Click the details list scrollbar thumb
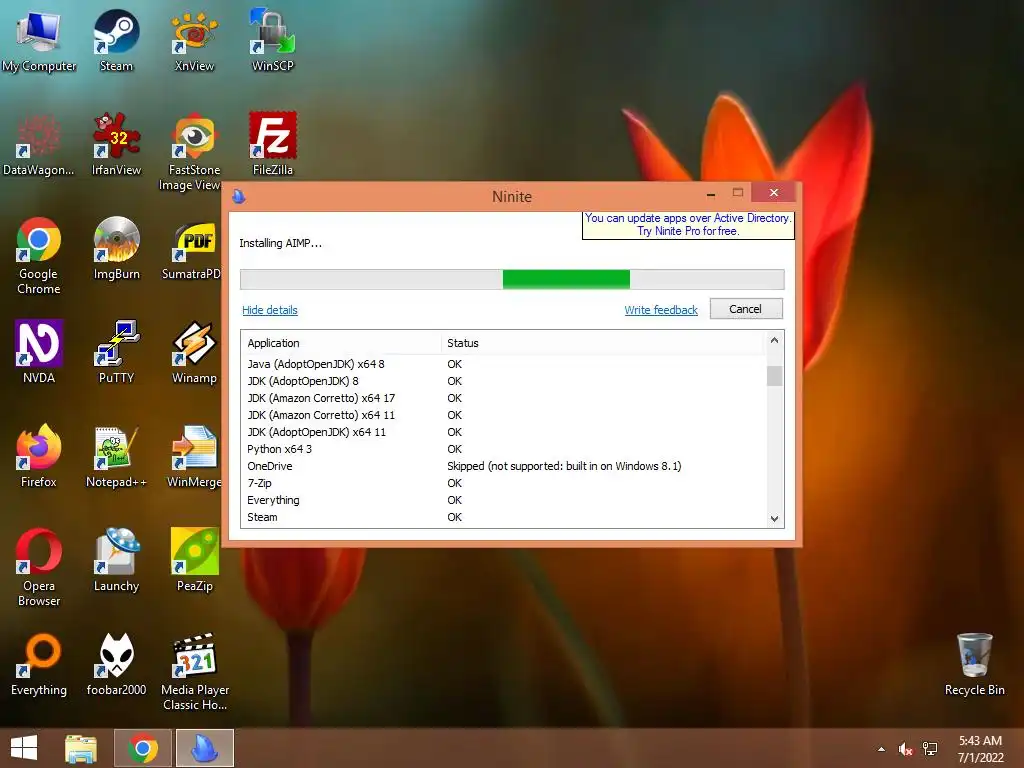Viewport: 1024px width, 768px height. pyautogui.click(x=775, y=376)
